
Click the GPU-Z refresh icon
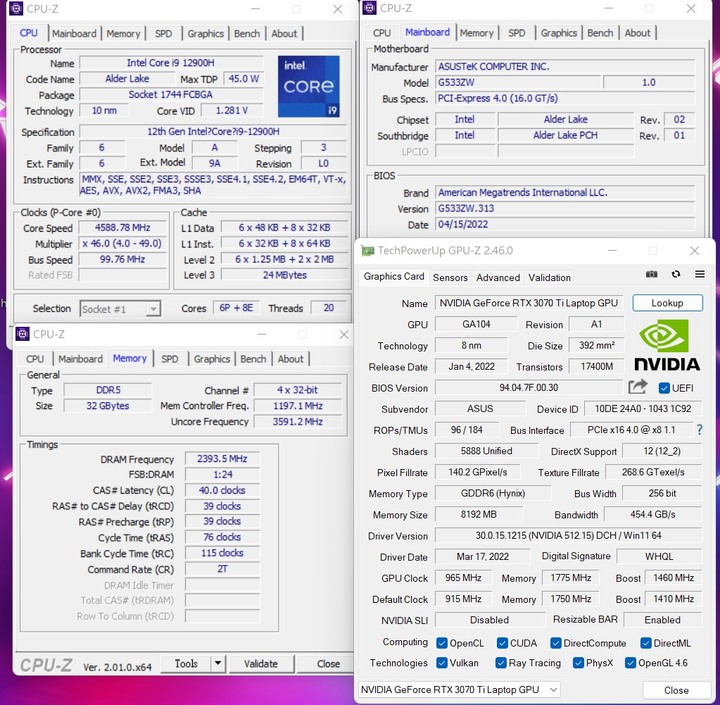click(x=675, y=274)
